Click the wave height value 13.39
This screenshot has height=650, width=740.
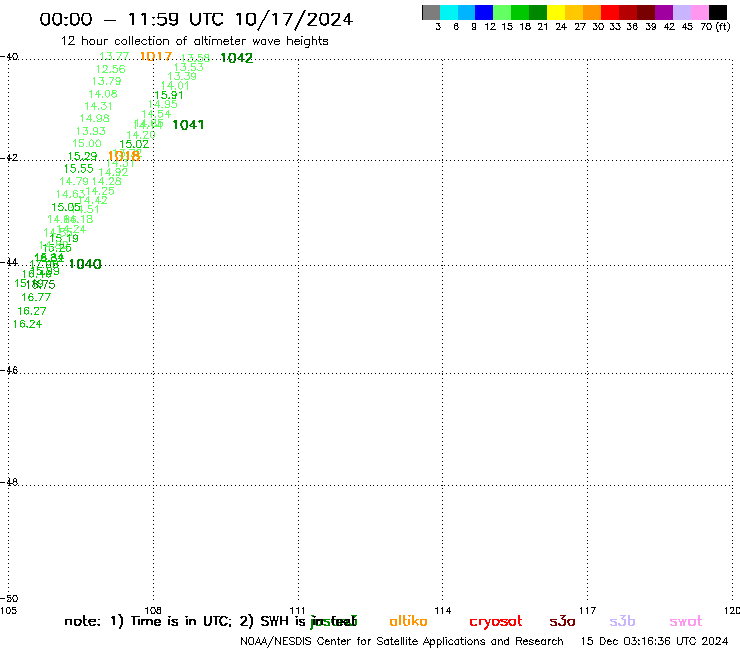point(182,76)
